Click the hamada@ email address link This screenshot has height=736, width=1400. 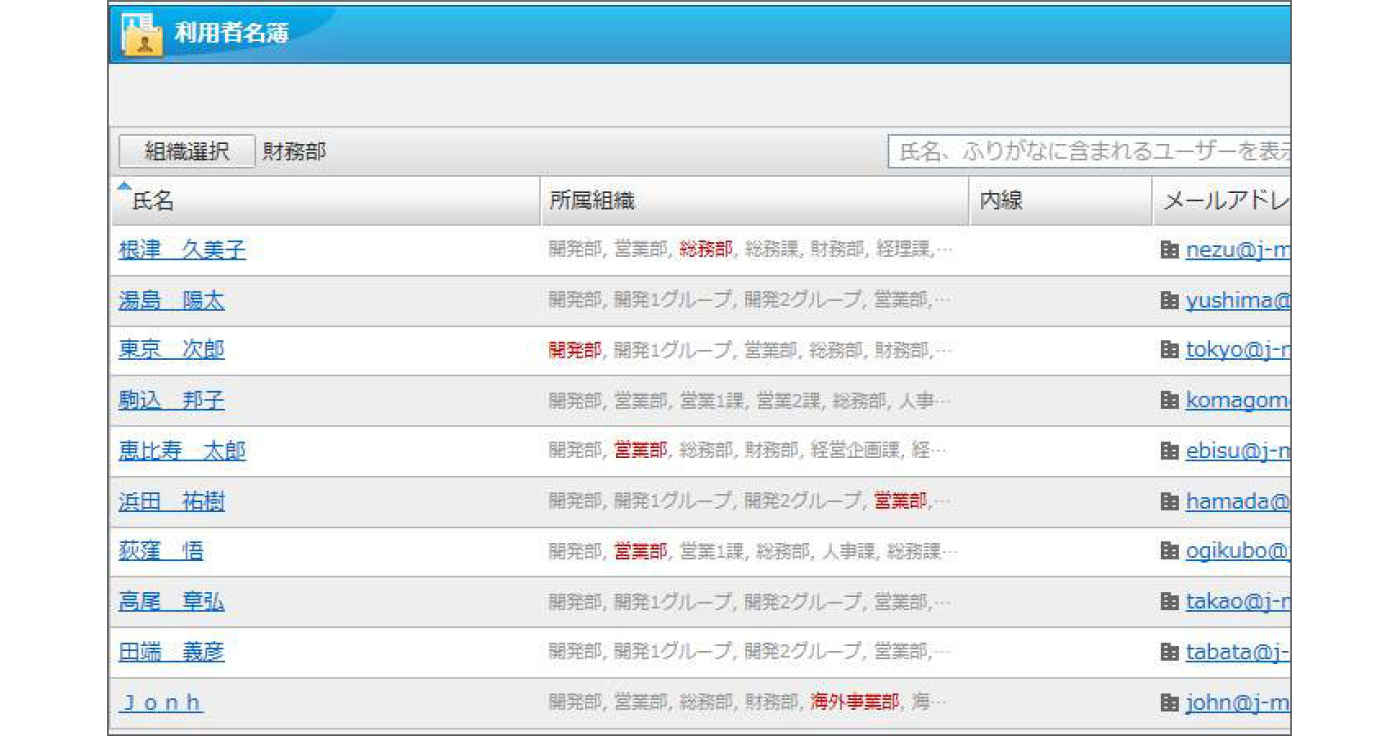coord(1238,501)
